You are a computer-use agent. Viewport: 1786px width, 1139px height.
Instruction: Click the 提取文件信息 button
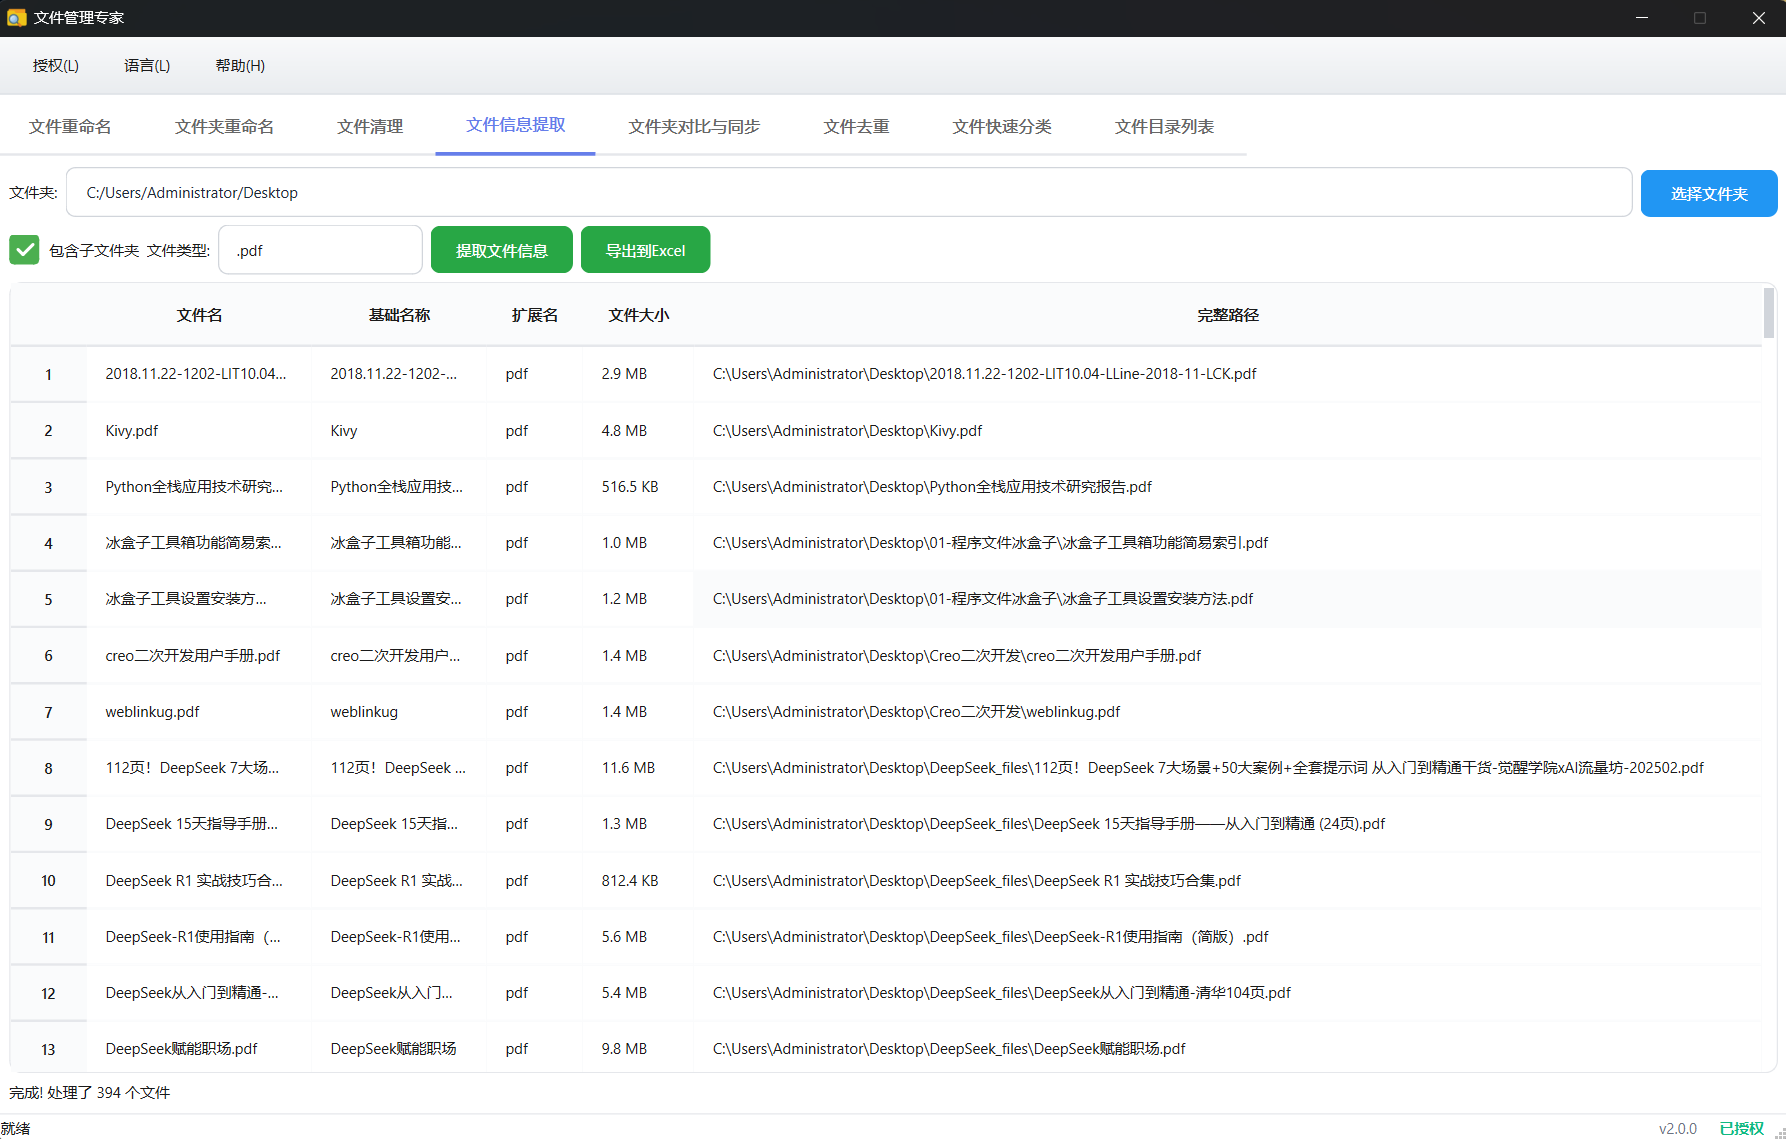coord(501,250)
